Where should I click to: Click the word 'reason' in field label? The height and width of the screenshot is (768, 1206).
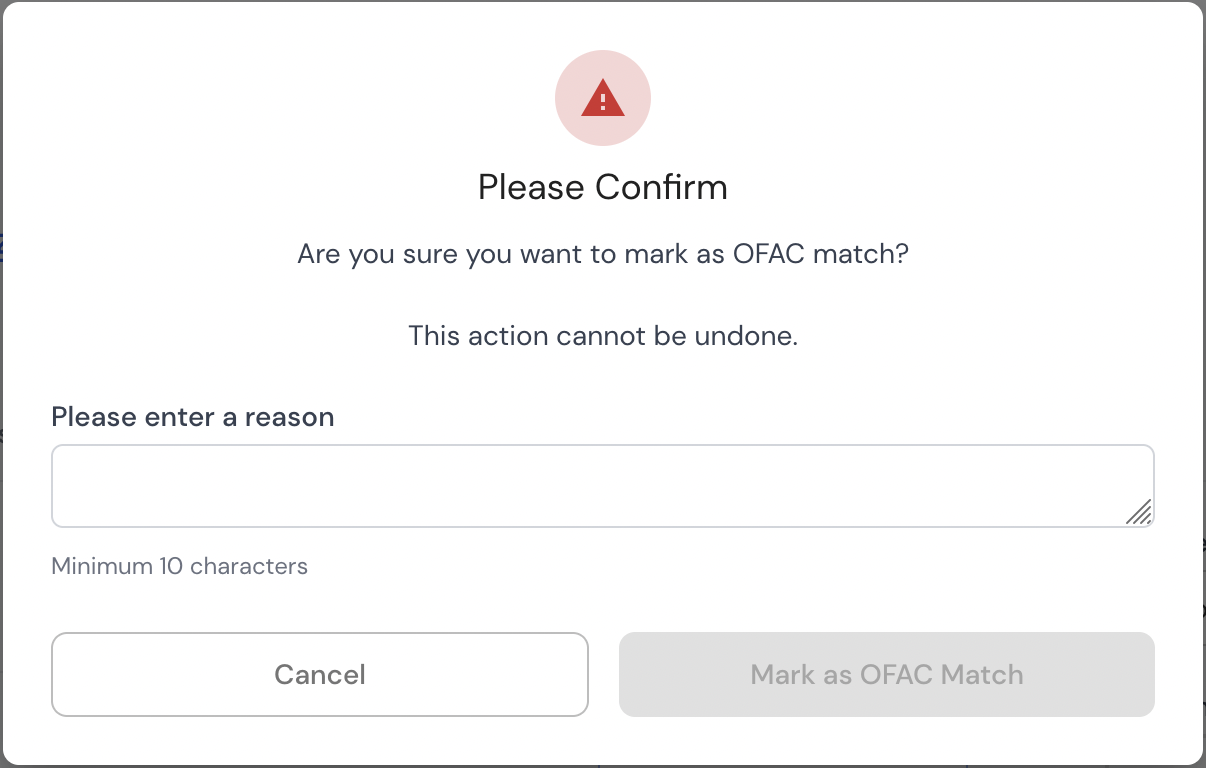pos(289,417)
